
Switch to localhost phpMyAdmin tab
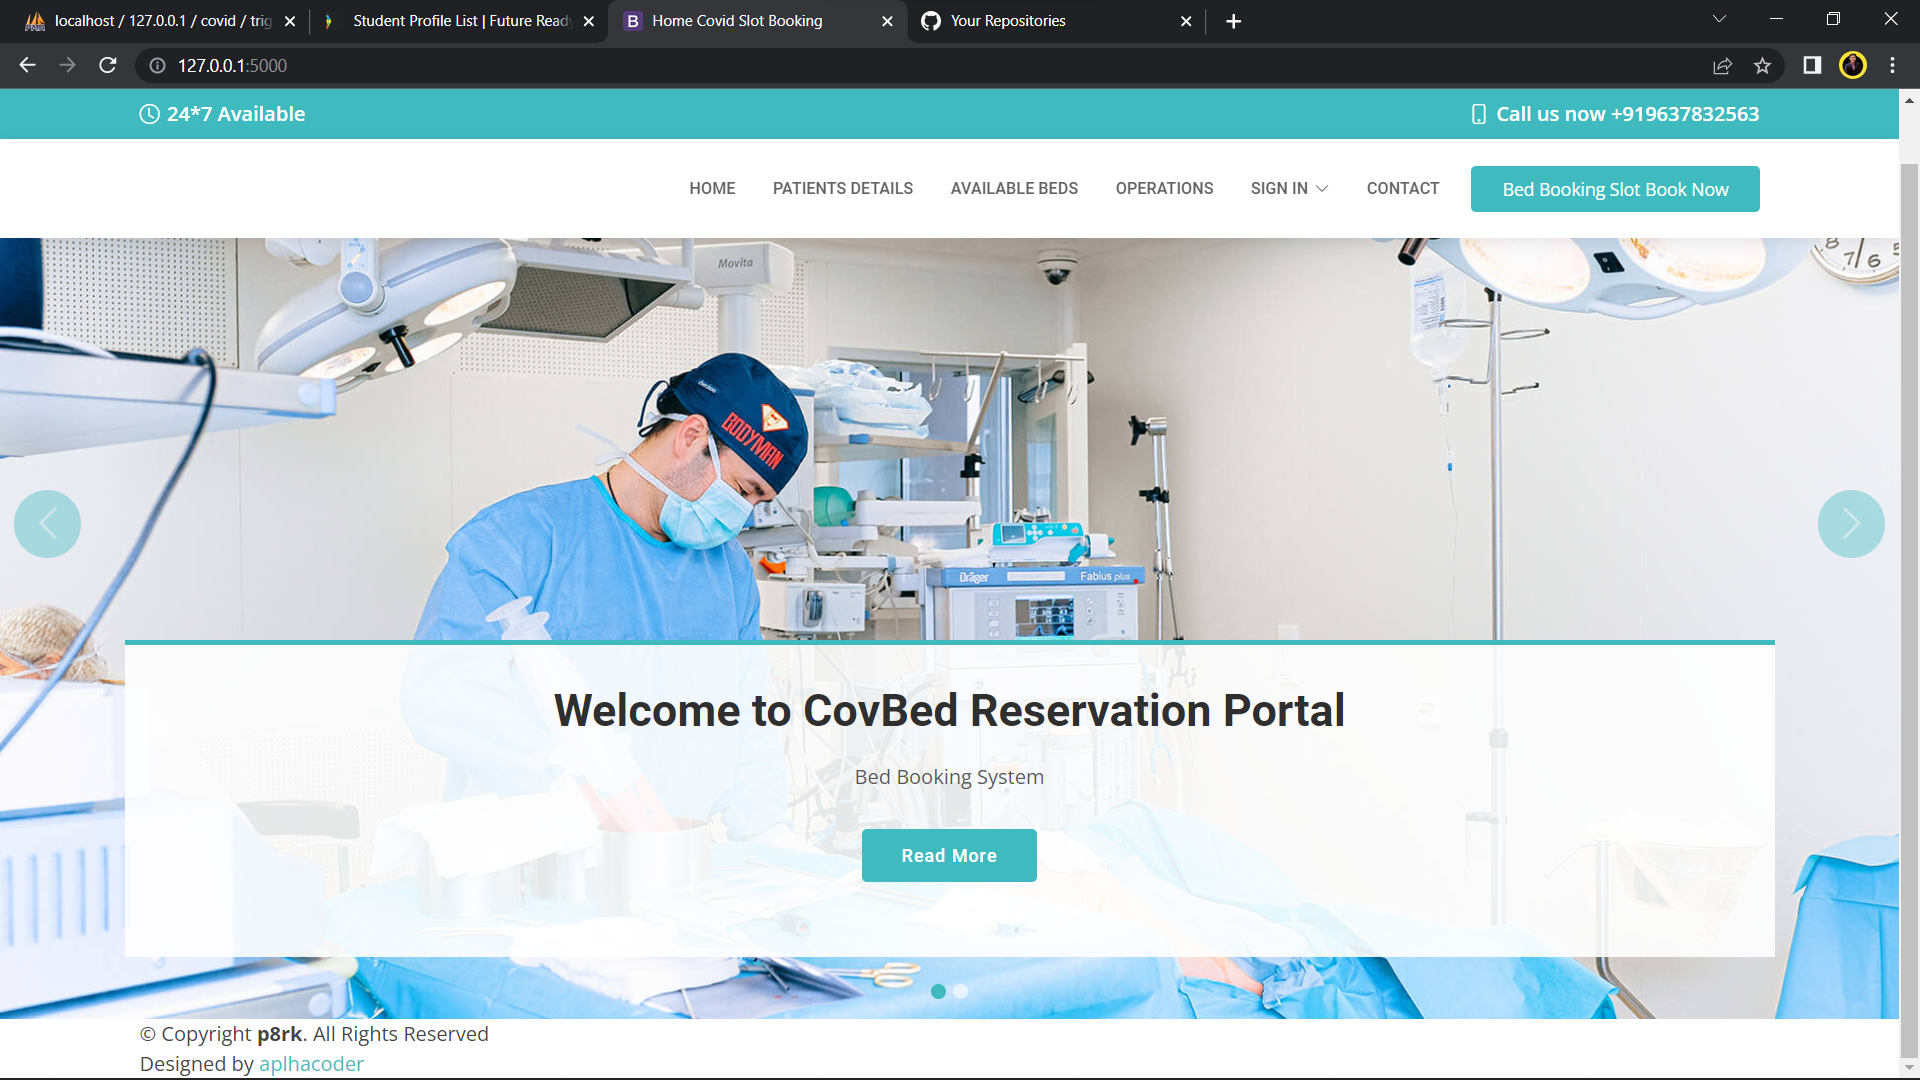pyautogui.click(x=160, y=21)
